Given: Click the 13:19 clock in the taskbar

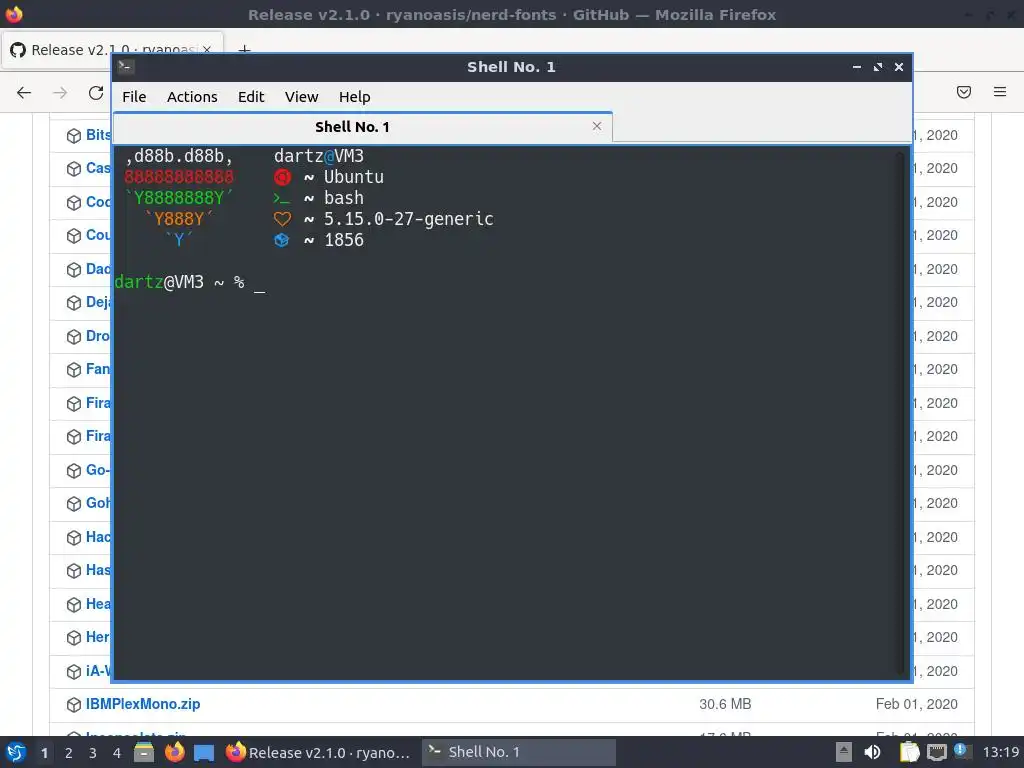Looking at the screenshot, I should pos(1001,752).
